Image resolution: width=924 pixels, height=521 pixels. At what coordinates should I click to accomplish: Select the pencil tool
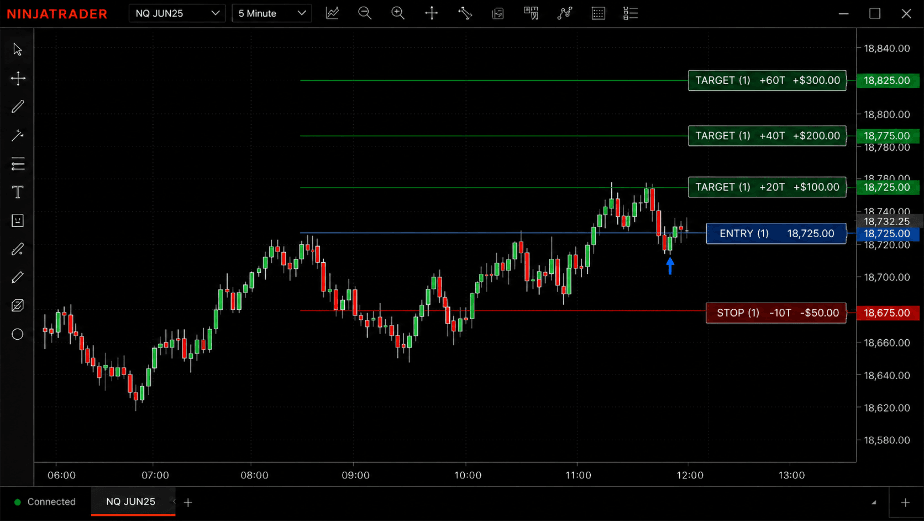tap(18, 277)
